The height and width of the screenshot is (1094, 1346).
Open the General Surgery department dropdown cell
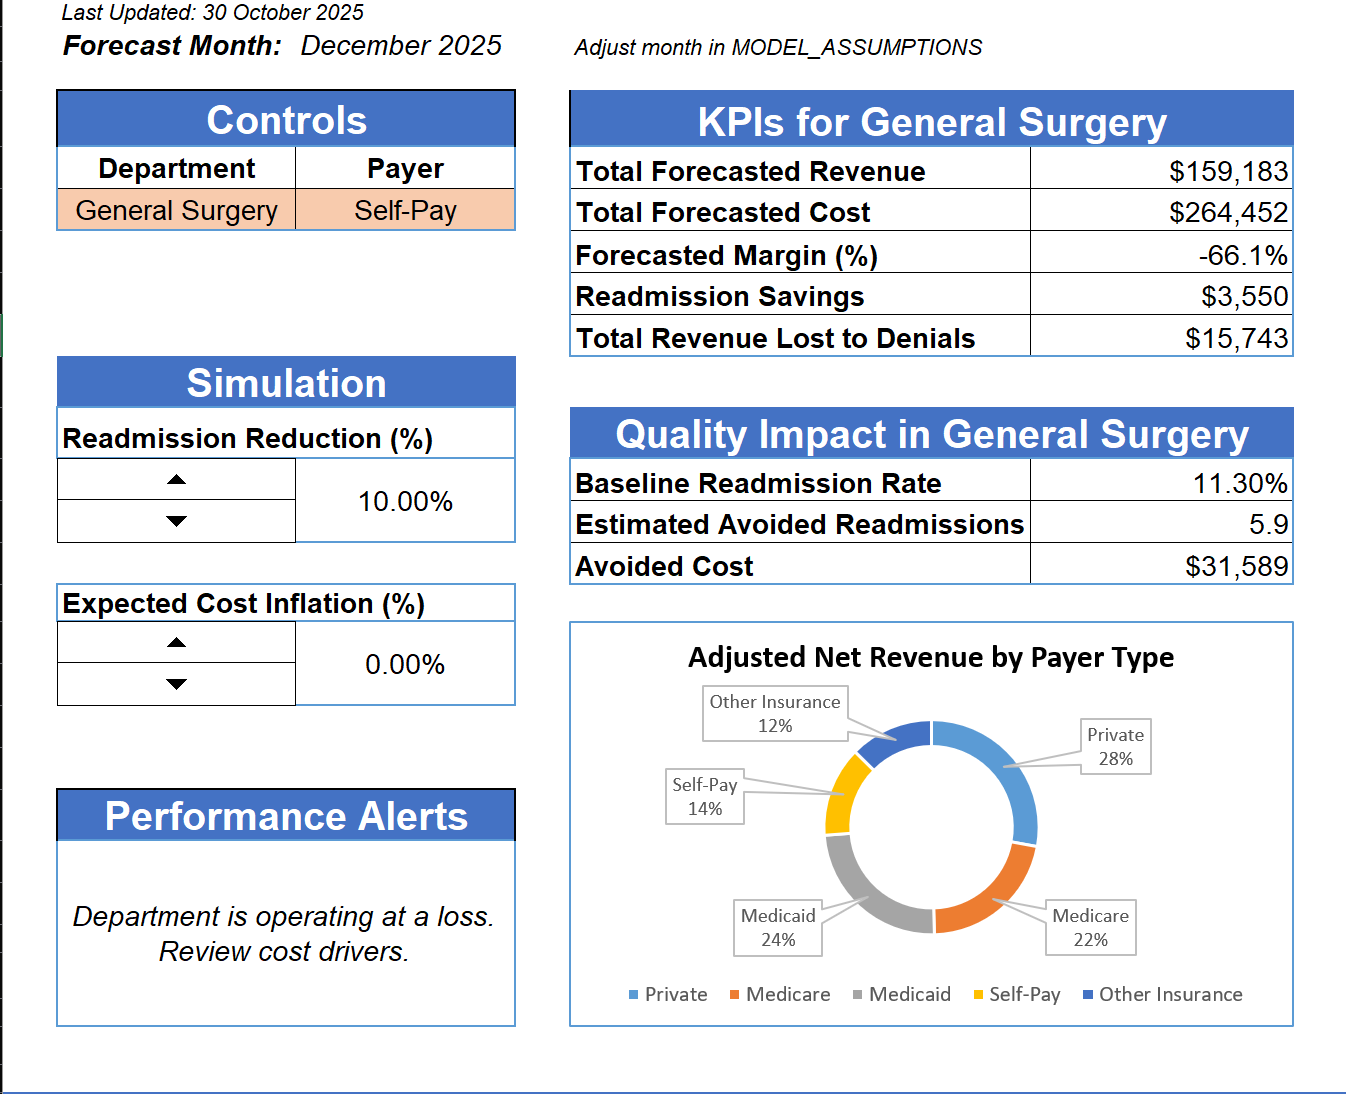[177, 211]
